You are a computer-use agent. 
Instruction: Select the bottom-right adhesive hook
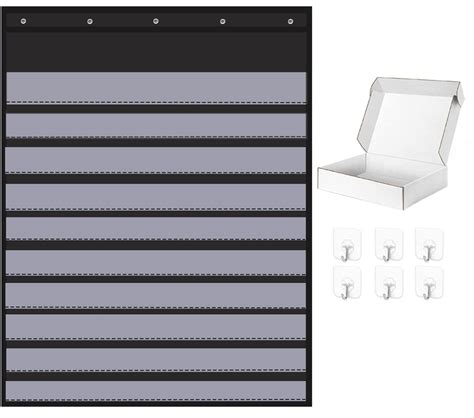(x=429, y=282)
